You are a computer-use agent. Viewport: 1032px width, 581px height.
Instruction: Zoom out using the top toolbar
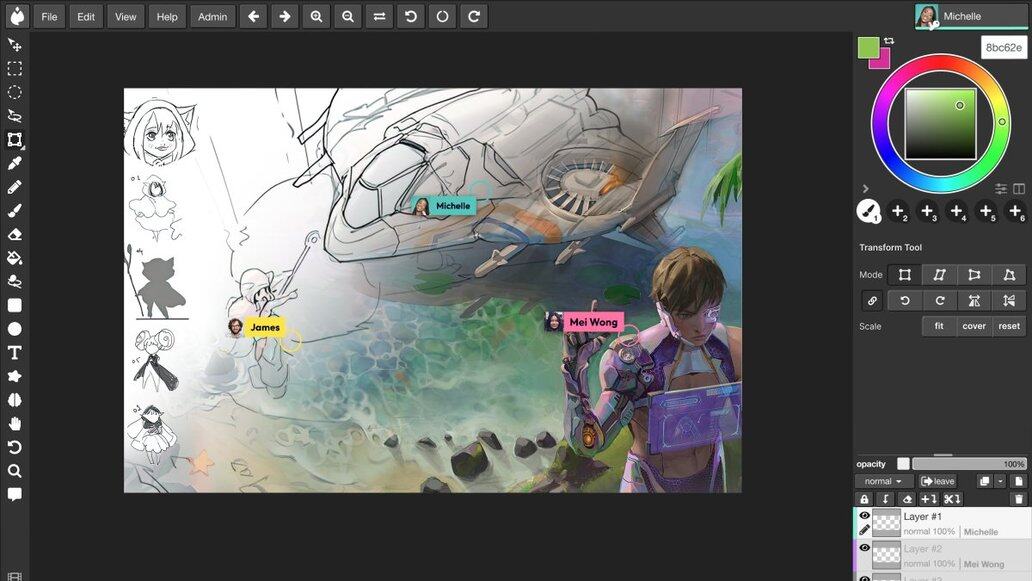(x=348, y=16)
